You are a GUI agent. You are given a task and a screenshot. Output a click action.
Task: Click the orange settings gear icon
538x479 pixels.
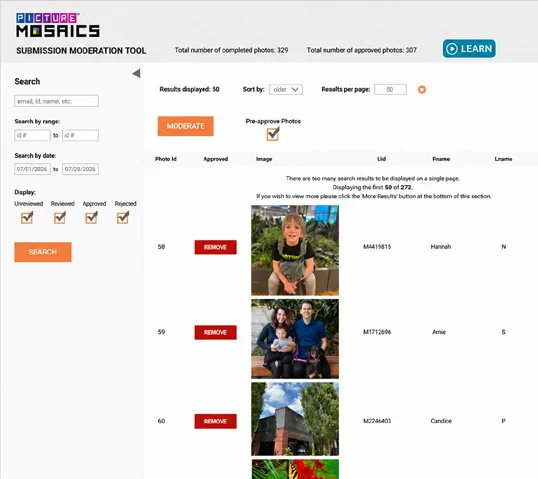pos(422,90)
